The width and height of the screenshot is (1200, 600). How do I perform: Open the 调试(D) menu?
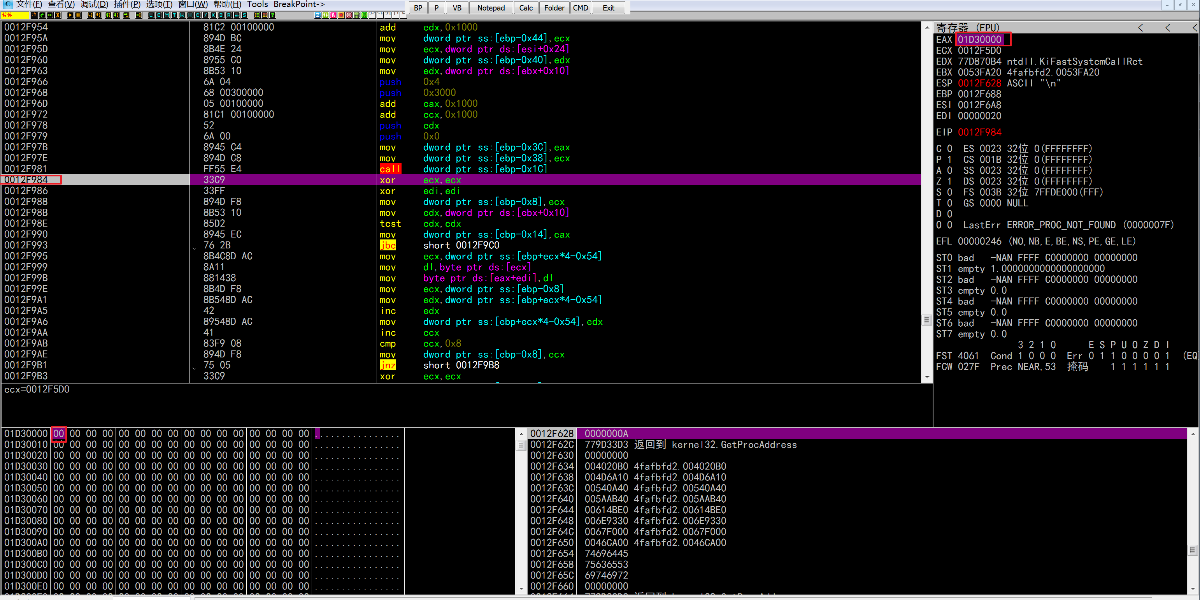point(94,5)
